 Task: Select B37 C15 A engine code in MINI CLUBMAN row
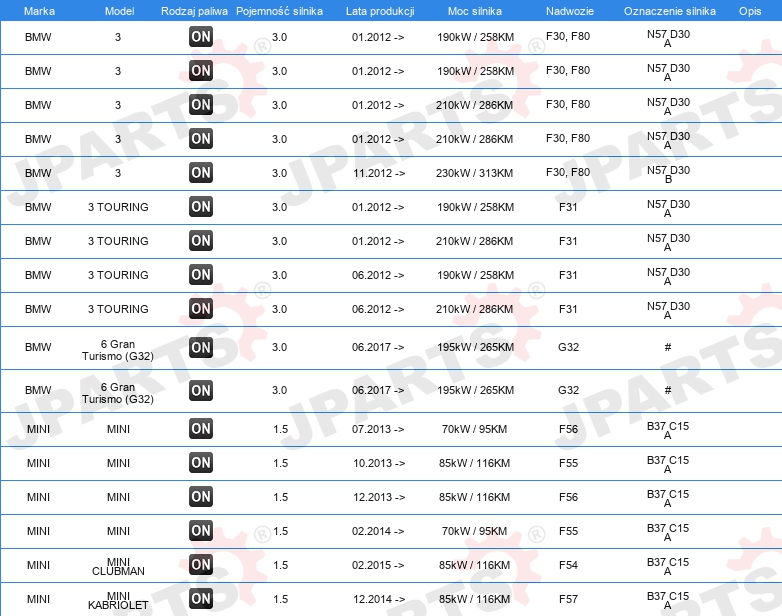pos(668,566)
